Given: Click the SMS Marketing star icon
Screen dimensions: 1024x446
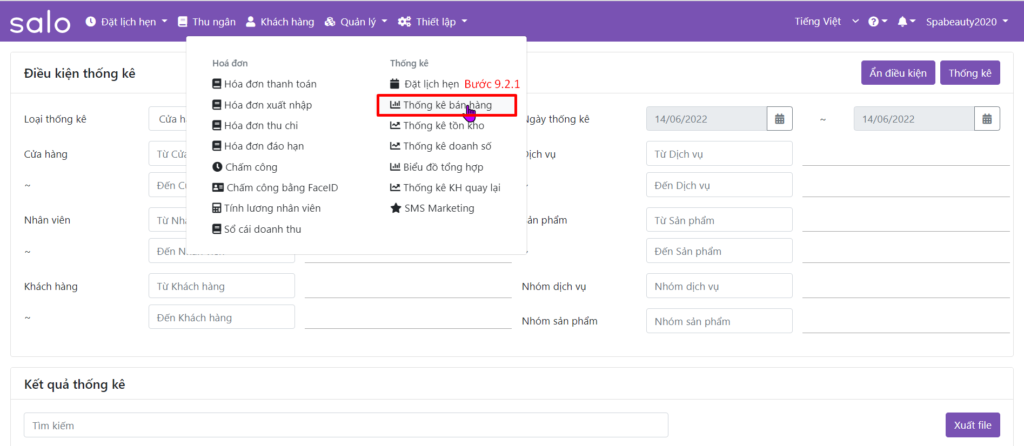Looking at the screenshot, I should 395,208.
